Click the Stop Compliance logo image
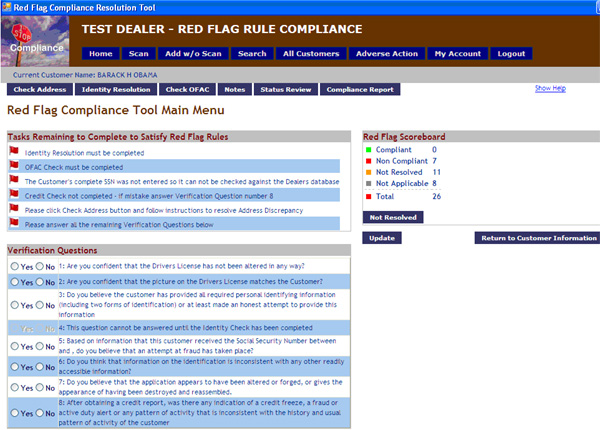This screenshot has height=430, width=600. click(x=35, y=41)
